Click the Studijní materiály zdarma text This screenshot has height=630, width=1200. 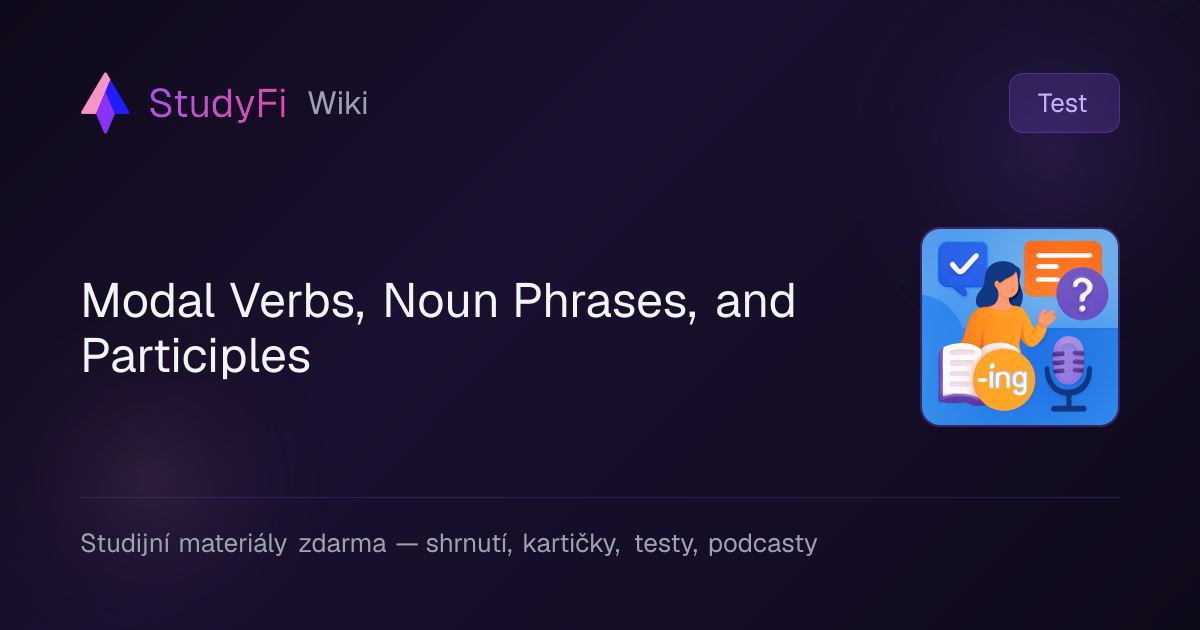pyautogui.click(x=233, y=544)
